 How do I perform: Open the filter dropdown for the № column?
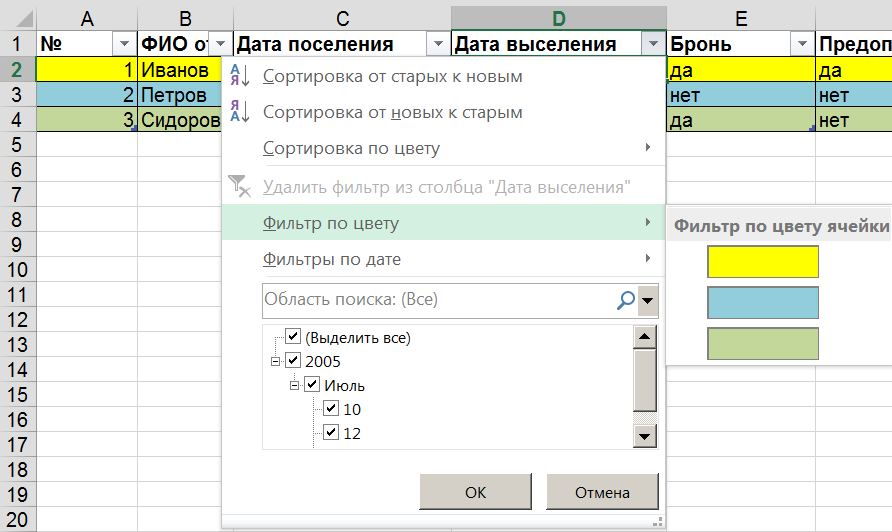124,44
